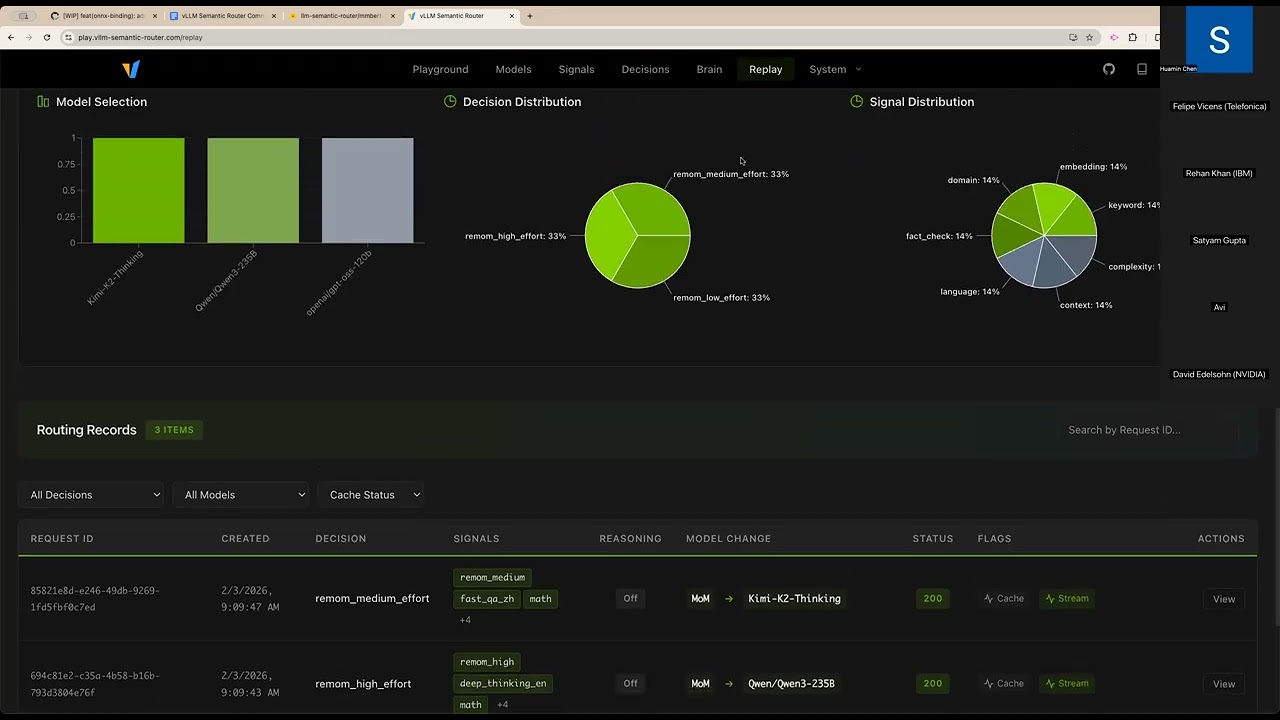Select the Replay nav item

pyautogui.click(x=765, y=69)
